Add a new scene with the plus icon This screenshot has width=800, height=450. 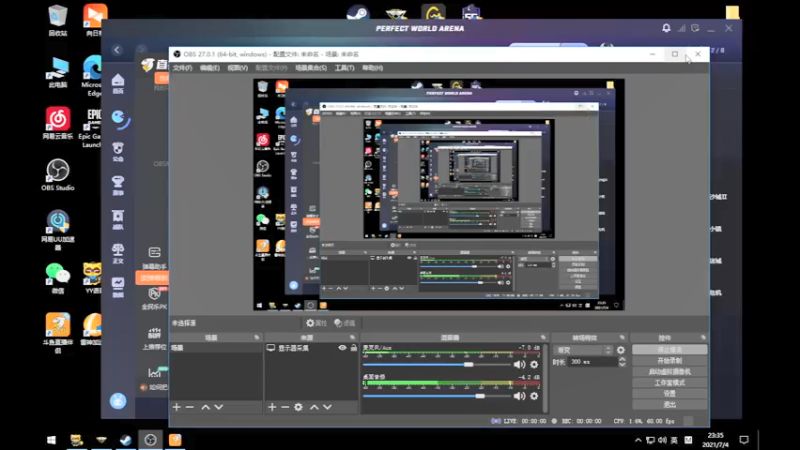[177, 407]
